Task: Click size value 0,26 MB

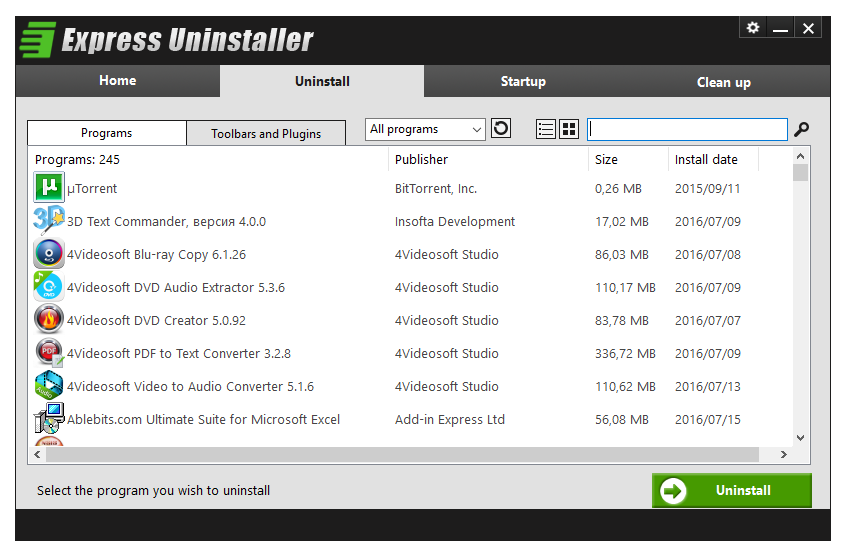Action: [618, 188]
